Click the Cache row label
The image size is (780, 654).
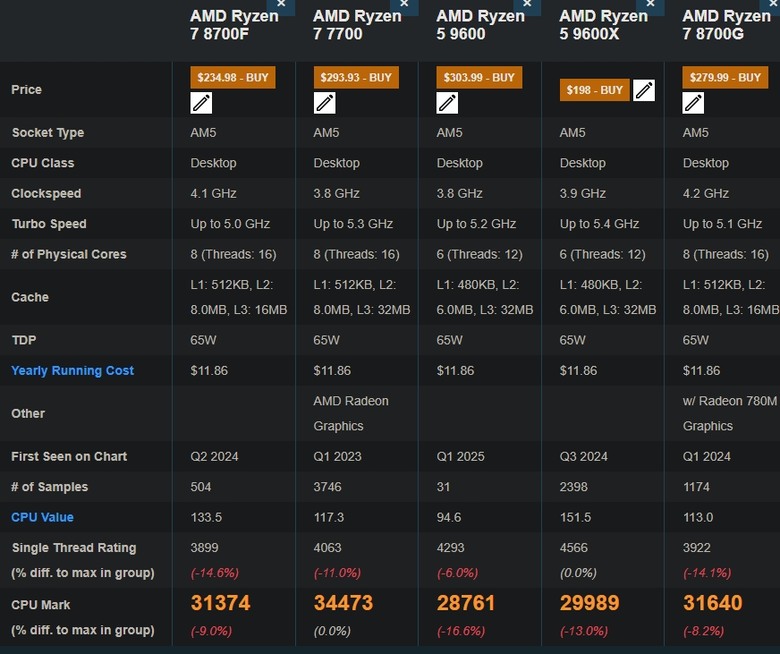[30, 297]
